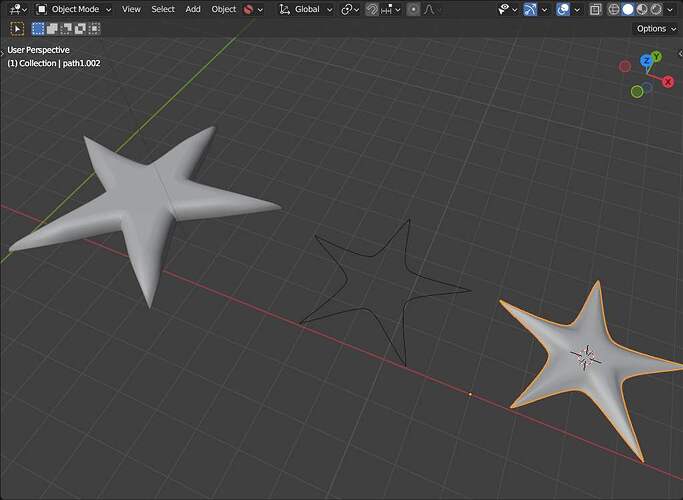Toggle snapping magnet icon
Screen dimensions: 683x500
[x=372, y=9]
